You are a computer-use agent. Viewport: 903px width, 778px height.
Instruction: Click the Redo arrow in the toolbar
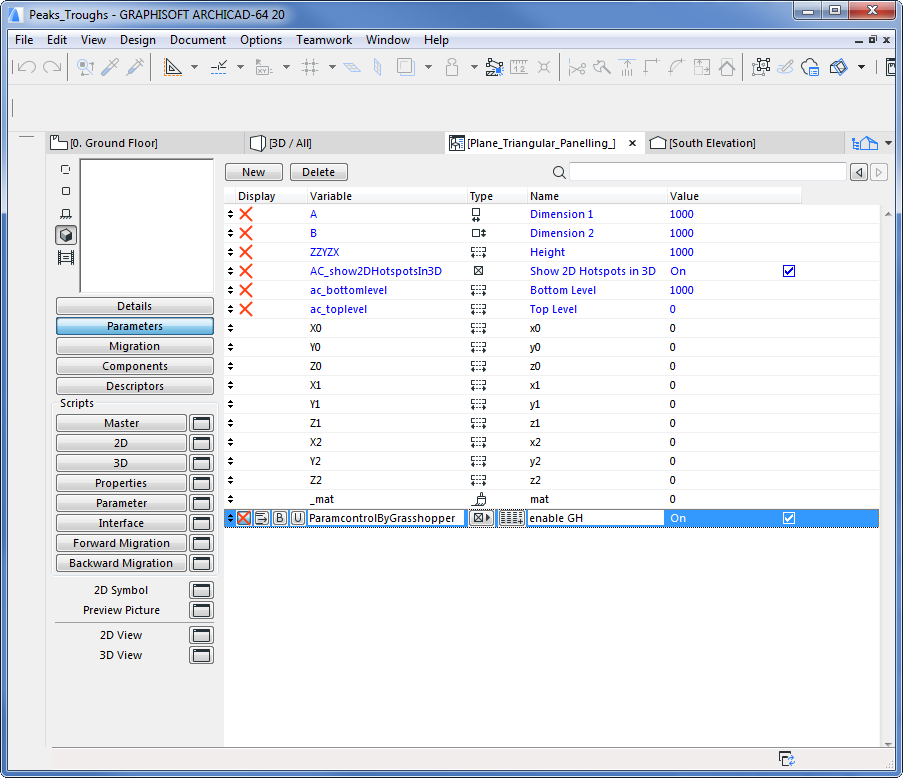pyautogui.click(x=52, y=67)
